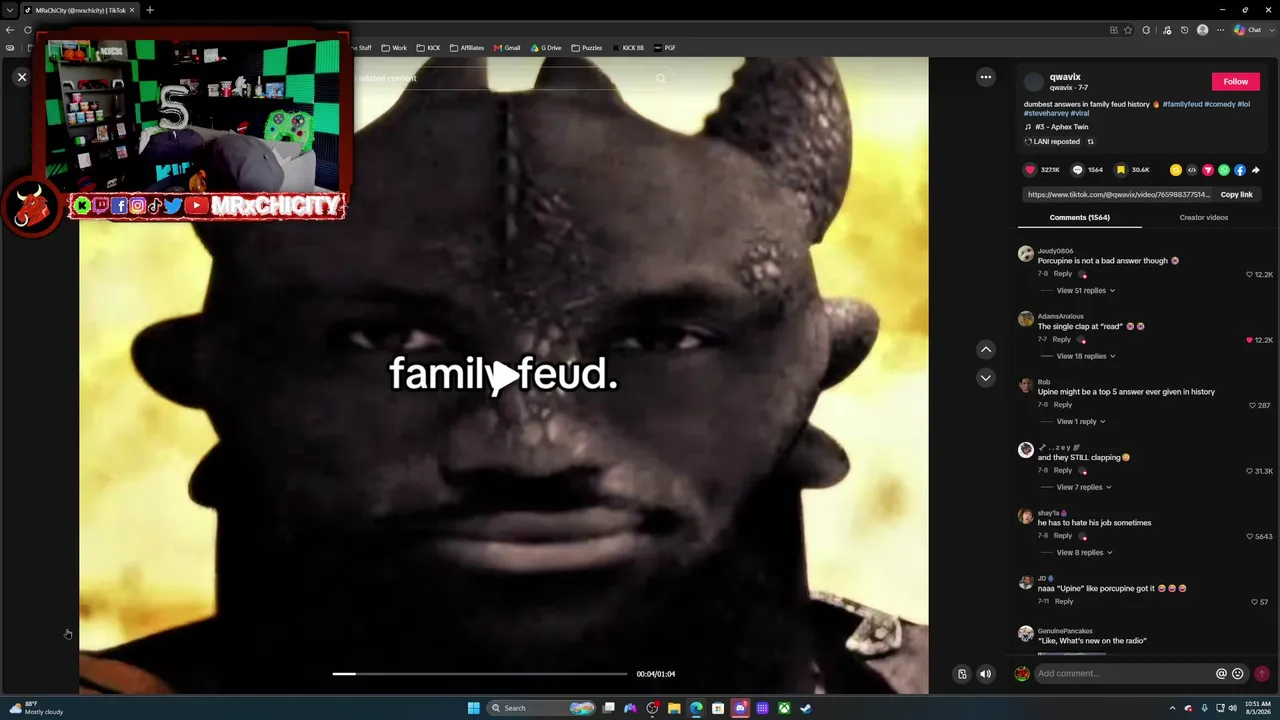Share the video to Facebook
Image resolution: width=1280 pixels, height=720 pixels.
(1240, 170)
